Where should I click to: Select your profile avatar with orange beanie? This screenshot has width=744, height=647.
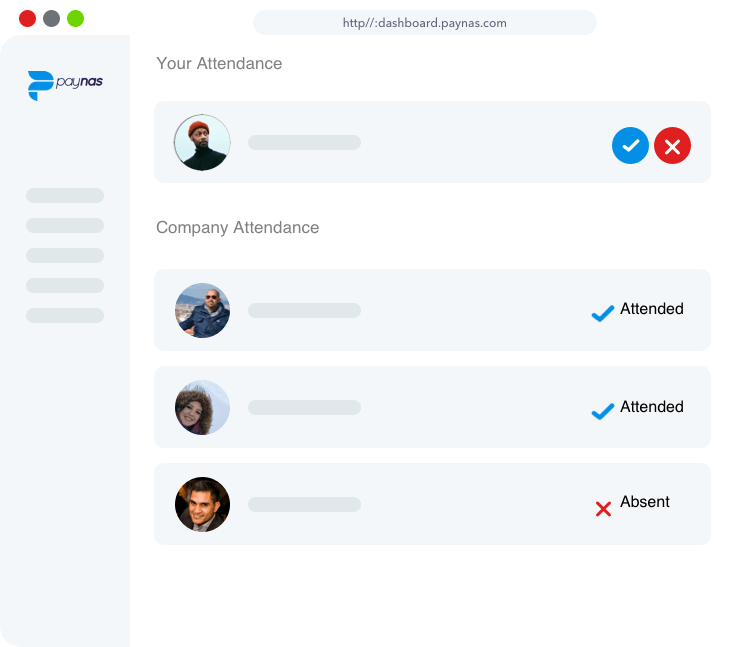202,142
